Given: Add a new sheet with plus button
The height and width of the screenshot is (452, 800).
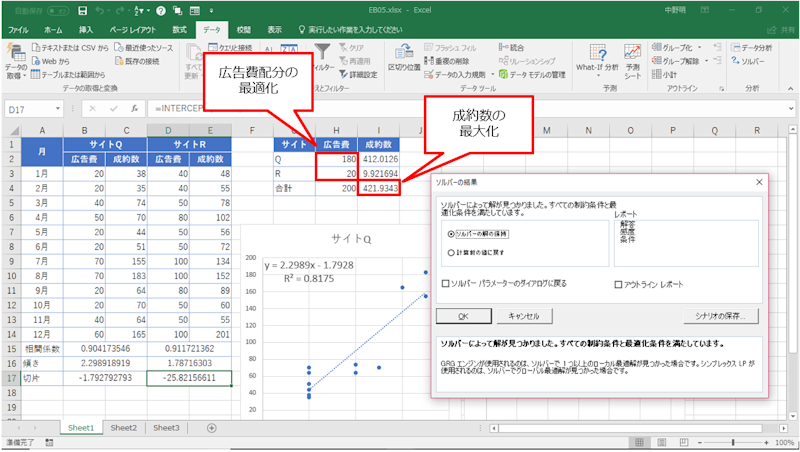Looking at the screenshot, I should point(212,428).
